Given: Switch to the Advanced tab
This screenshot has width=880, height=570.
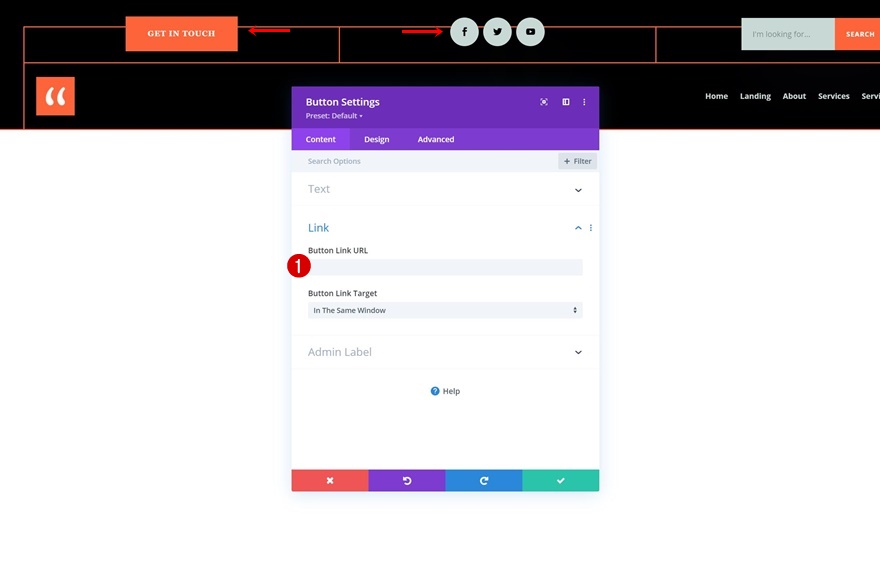Looking at the screenshot, I should tap(436, 139).
